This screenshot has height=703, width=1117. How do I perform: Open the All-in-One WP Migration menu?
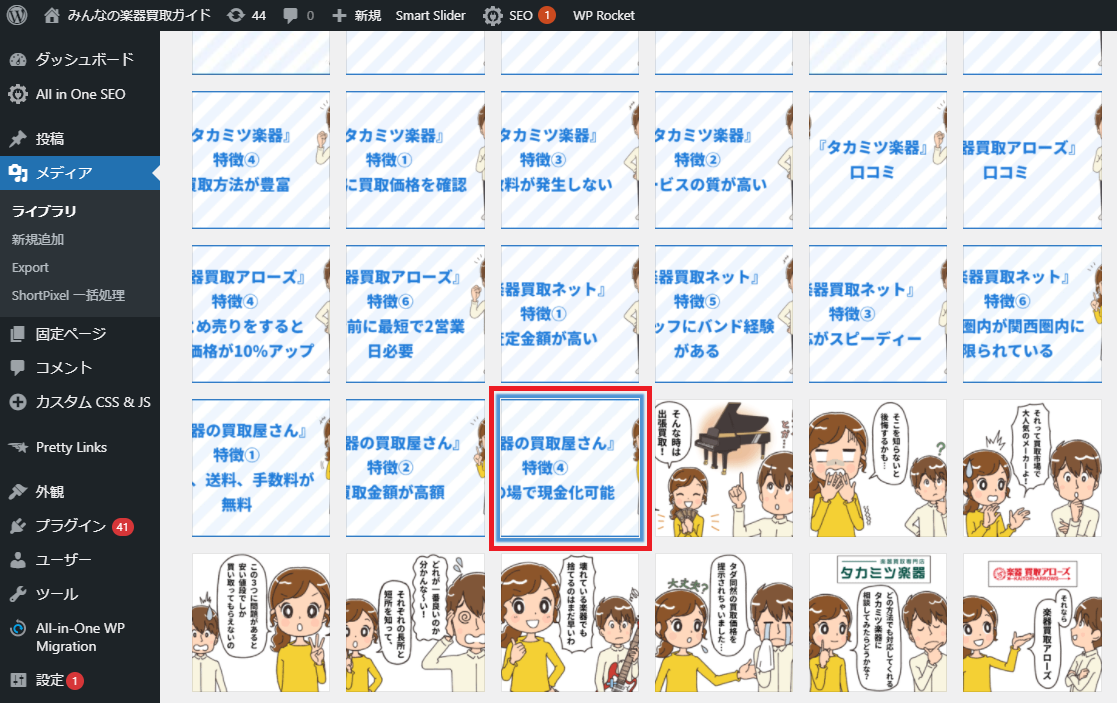coord(80,637)
